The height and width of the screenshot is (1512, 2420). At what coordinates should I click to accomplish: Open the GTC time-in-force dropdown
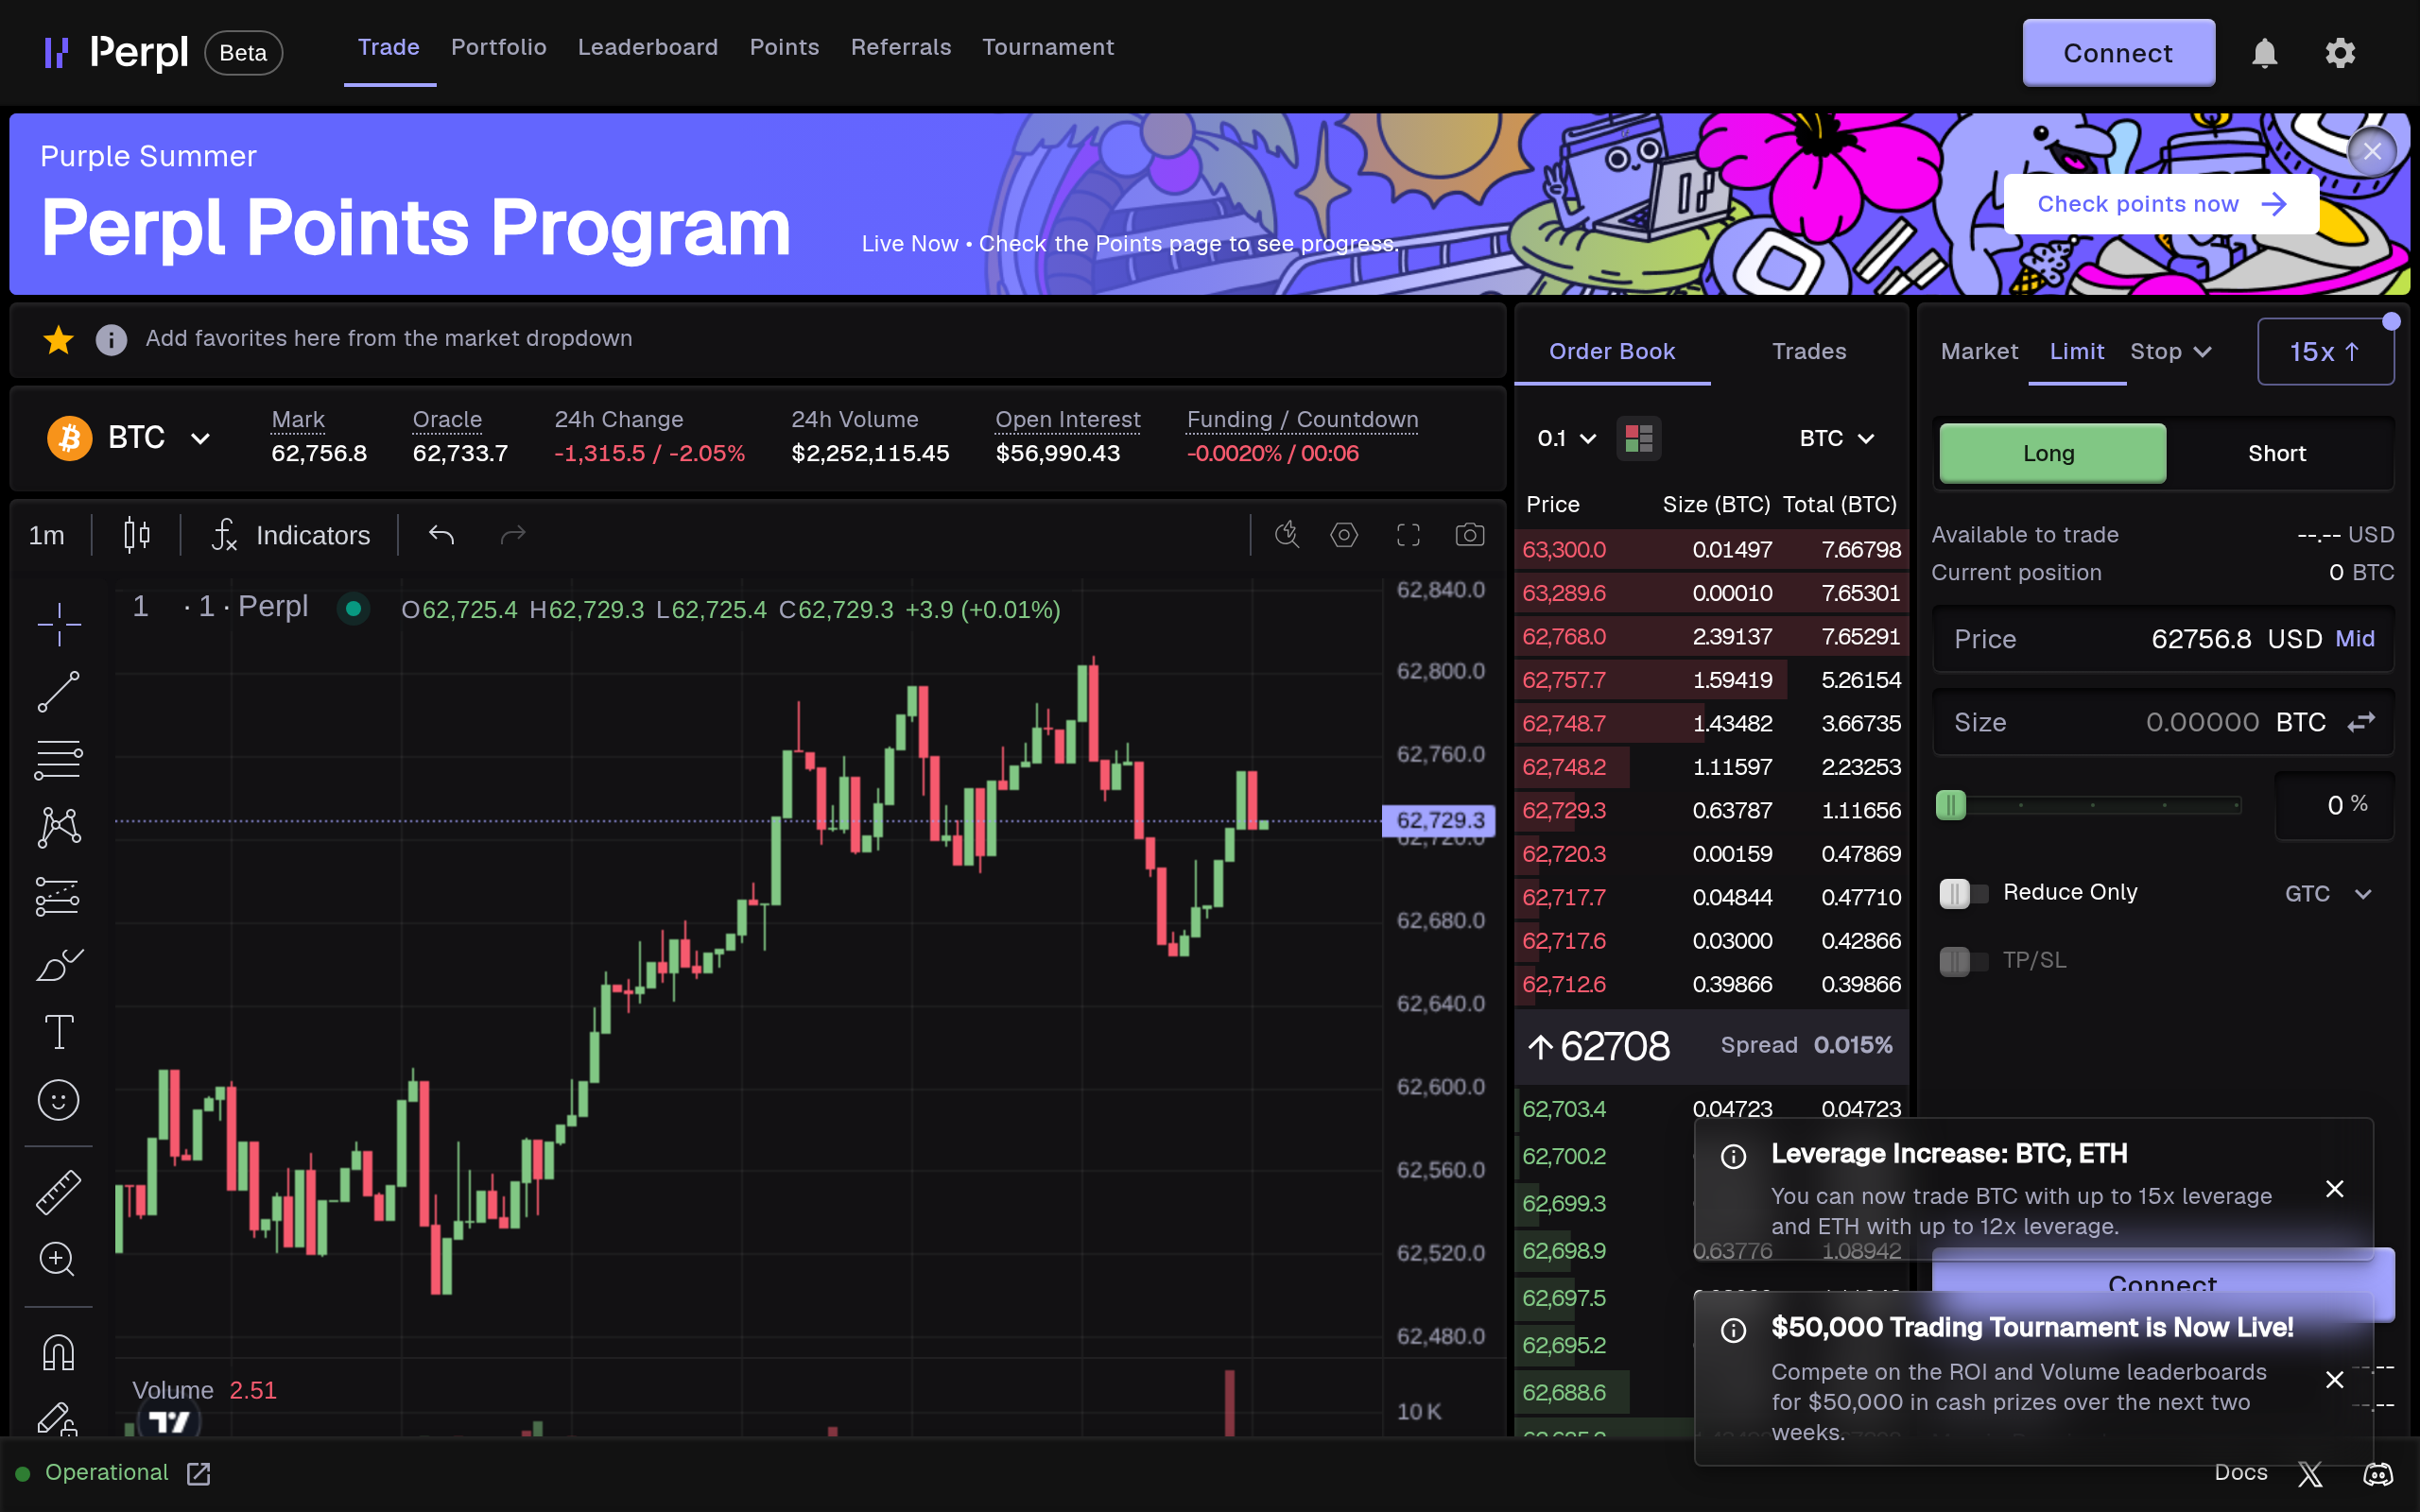pos(2329,893)
